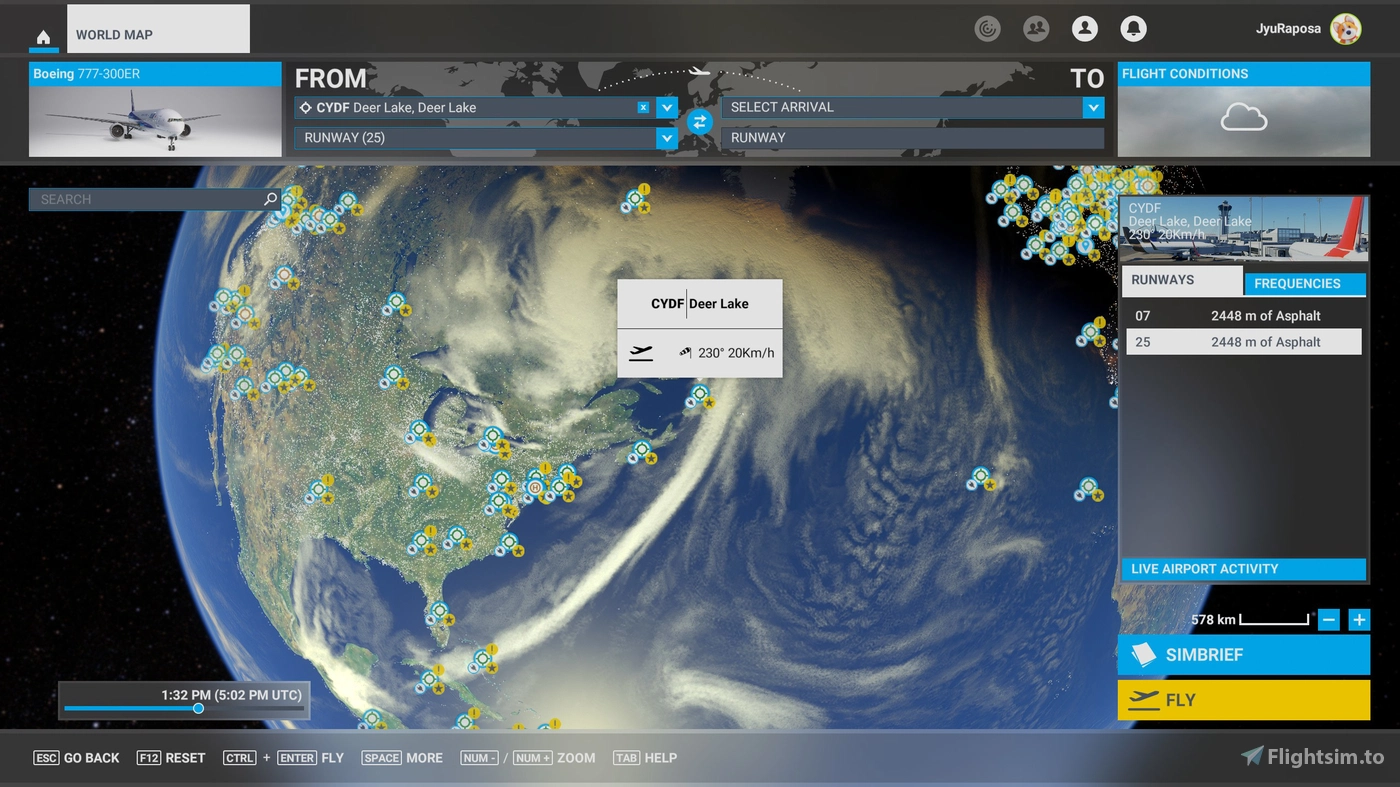This screenshot has width=1400, height=787.
Task: Expand the RUNWAY (25) dropdown
Action: pos(667,138)
